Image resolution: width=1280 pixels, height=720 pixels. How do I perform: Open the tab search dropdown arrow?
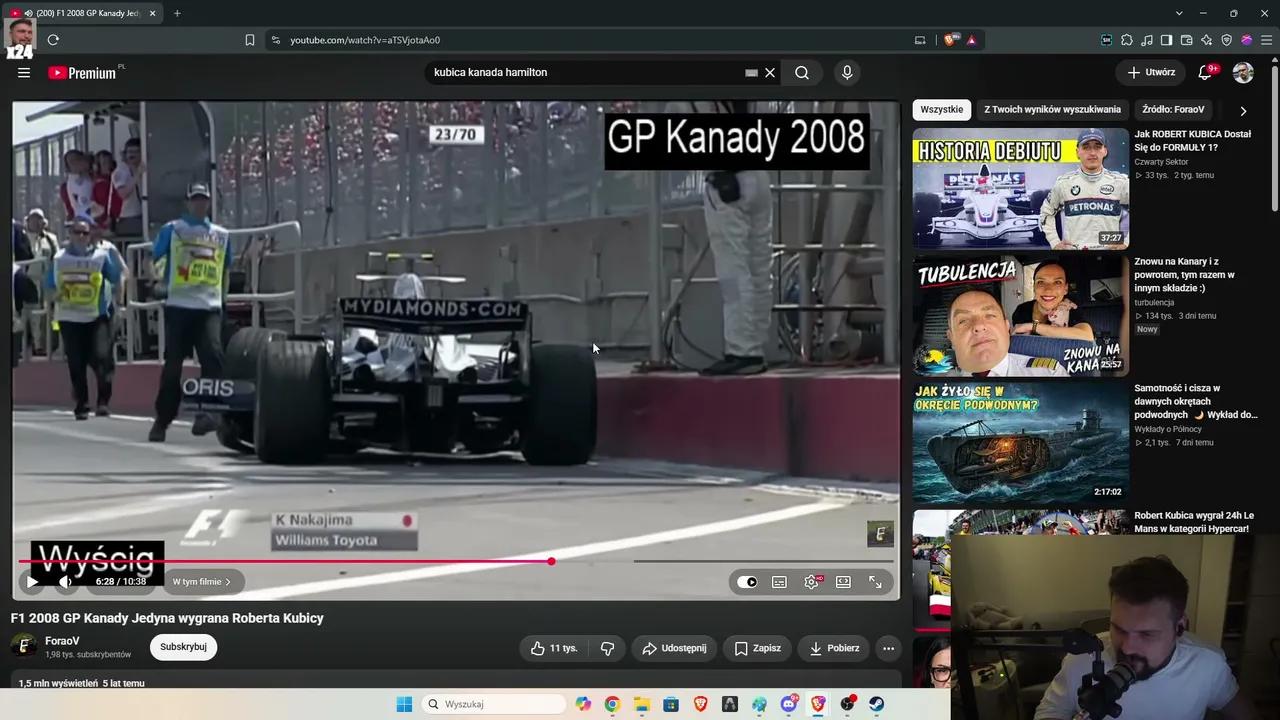tap(1179, 13)
